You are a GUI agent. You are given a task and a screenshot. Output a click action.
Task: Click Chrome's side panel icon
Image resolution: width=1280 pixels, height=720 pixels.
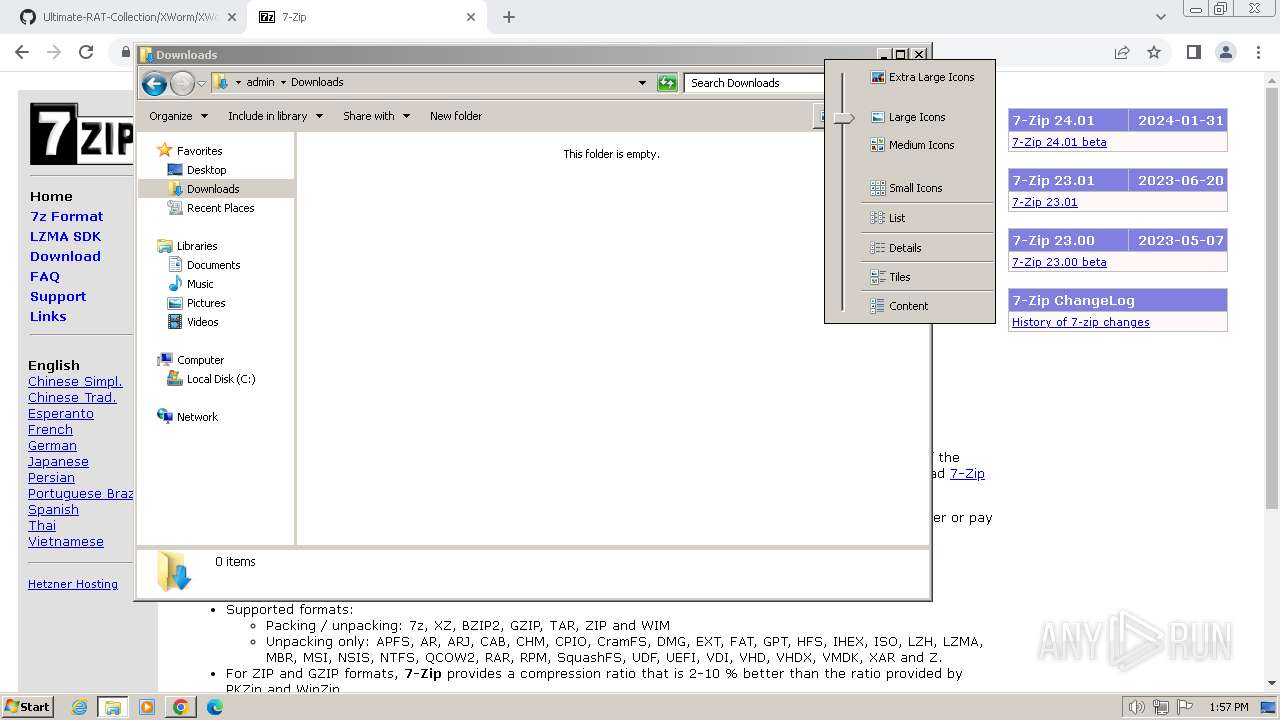(1193, 52)
